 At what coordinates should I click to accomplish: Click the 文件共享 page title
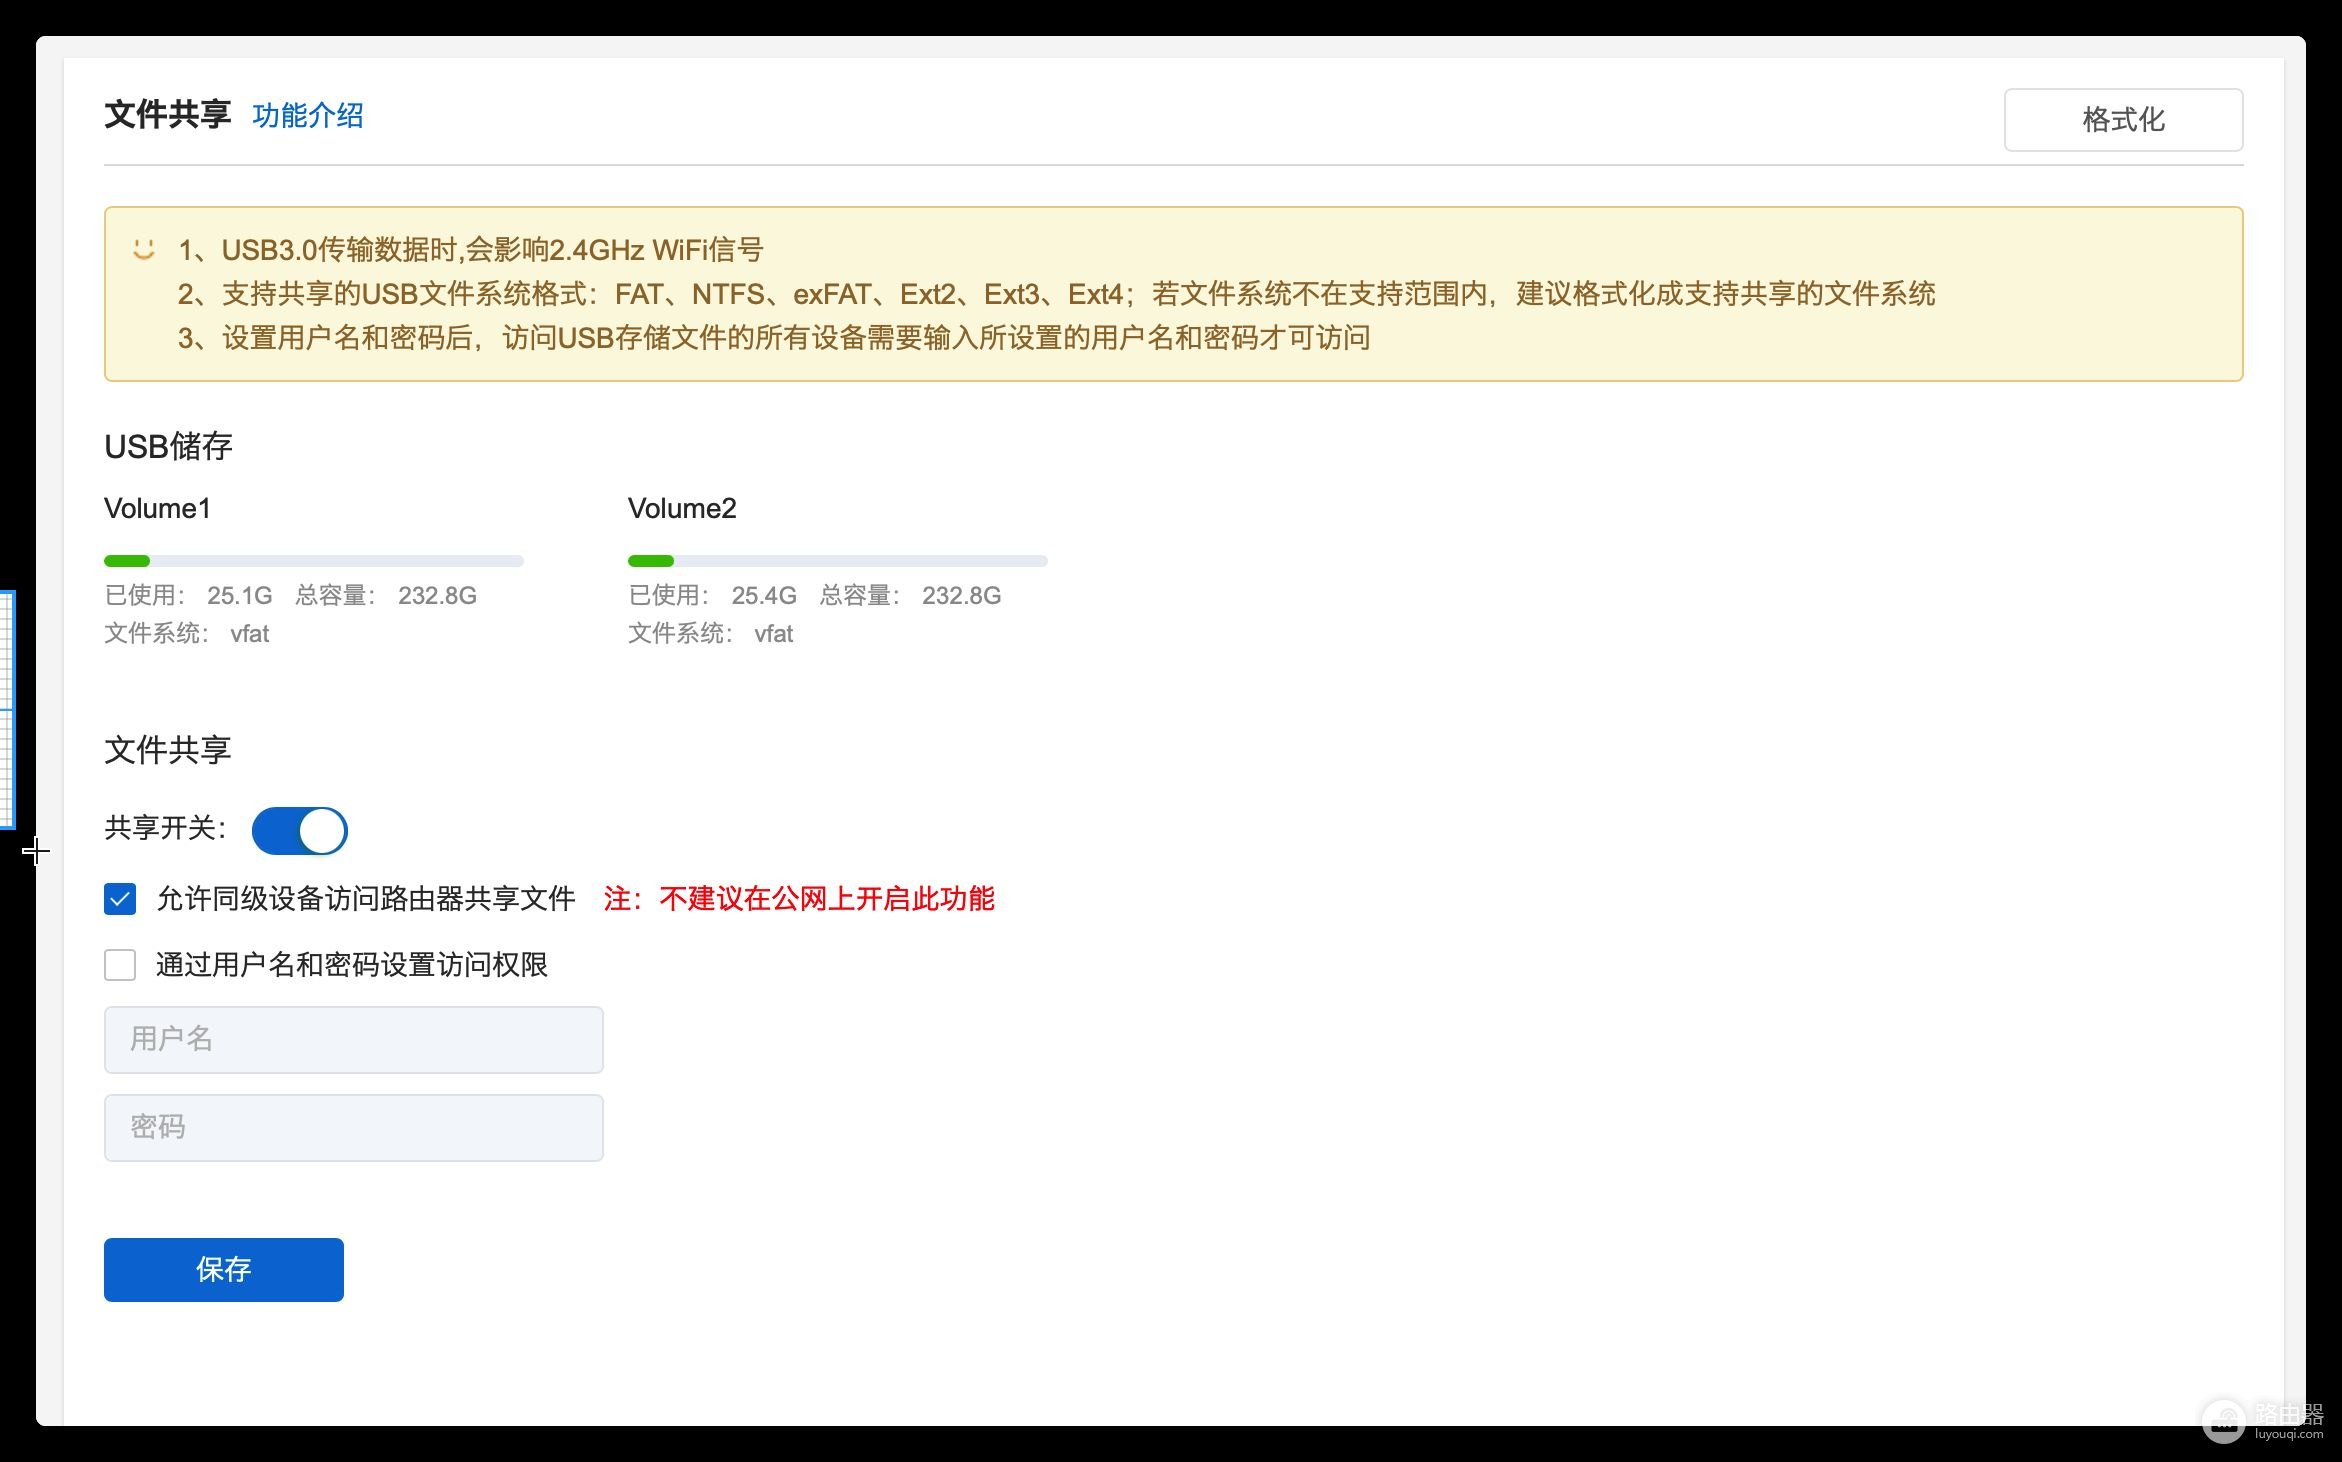(x=167, y=115)
